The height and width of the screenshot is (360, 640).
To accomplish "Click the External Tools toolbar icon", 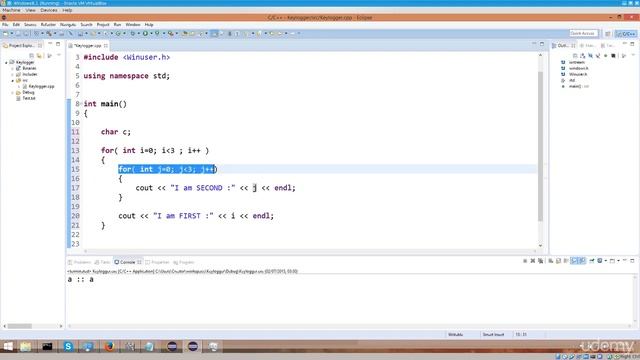I will point(170,33).
